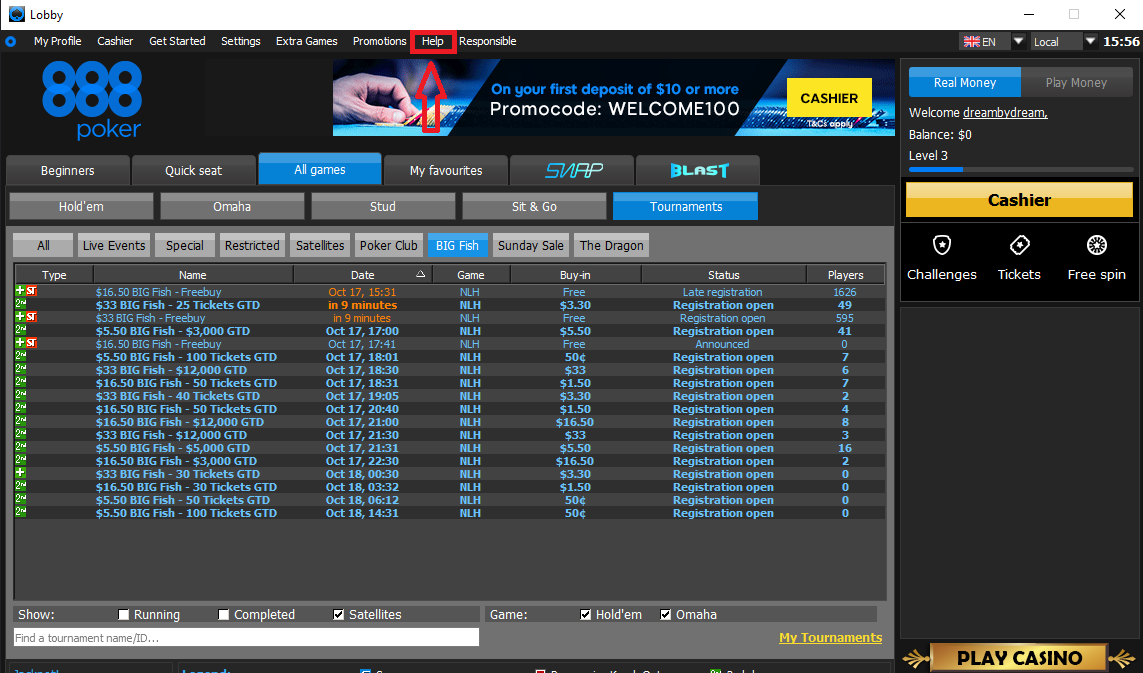
Task: Switch to Real Money mode
Action: pyautogui.click(x=964, y=82)
